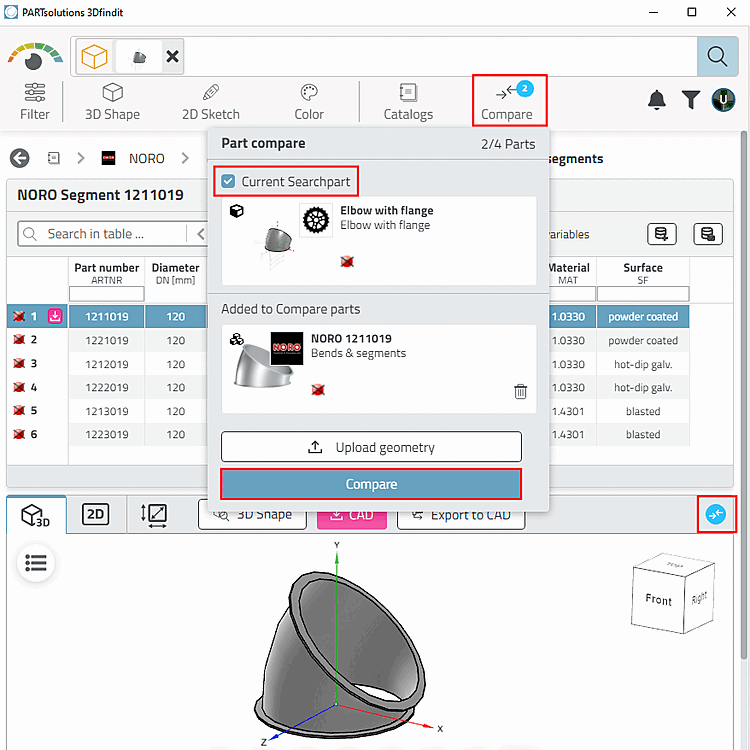Click the funnel filter icon

click(x=691, y=100)
